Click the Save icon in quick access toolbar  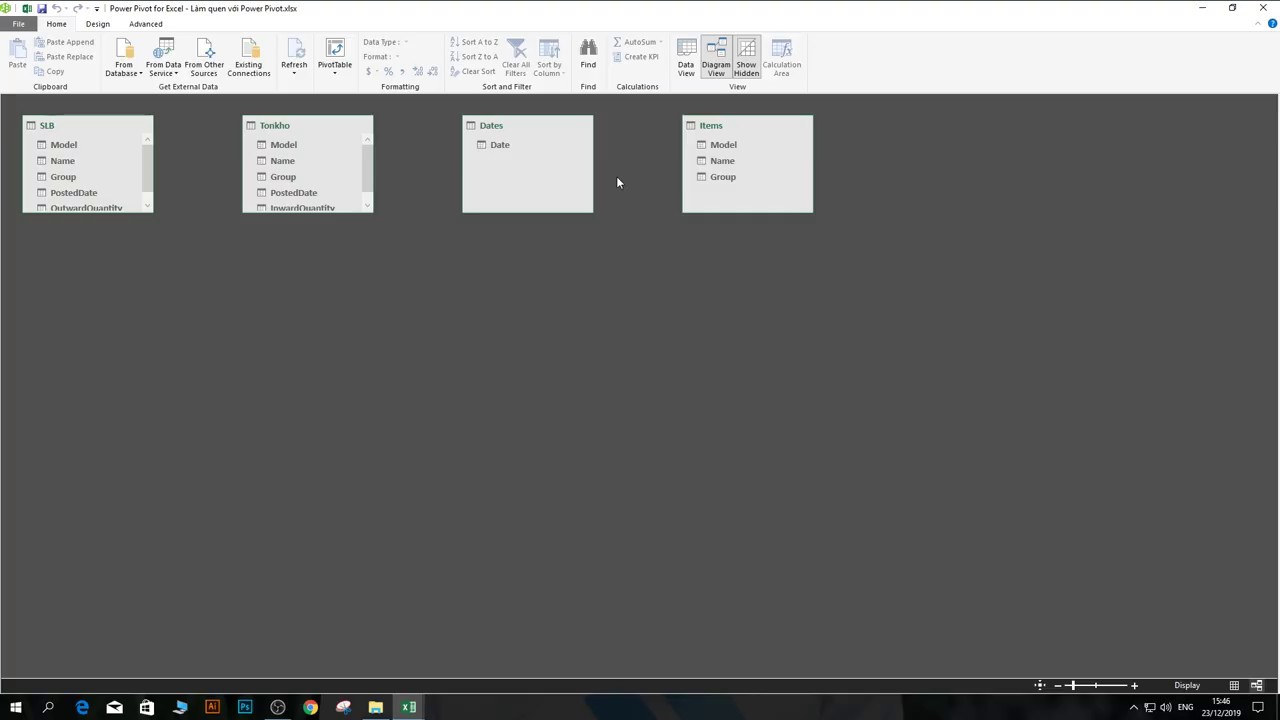(x=42, y=8)
